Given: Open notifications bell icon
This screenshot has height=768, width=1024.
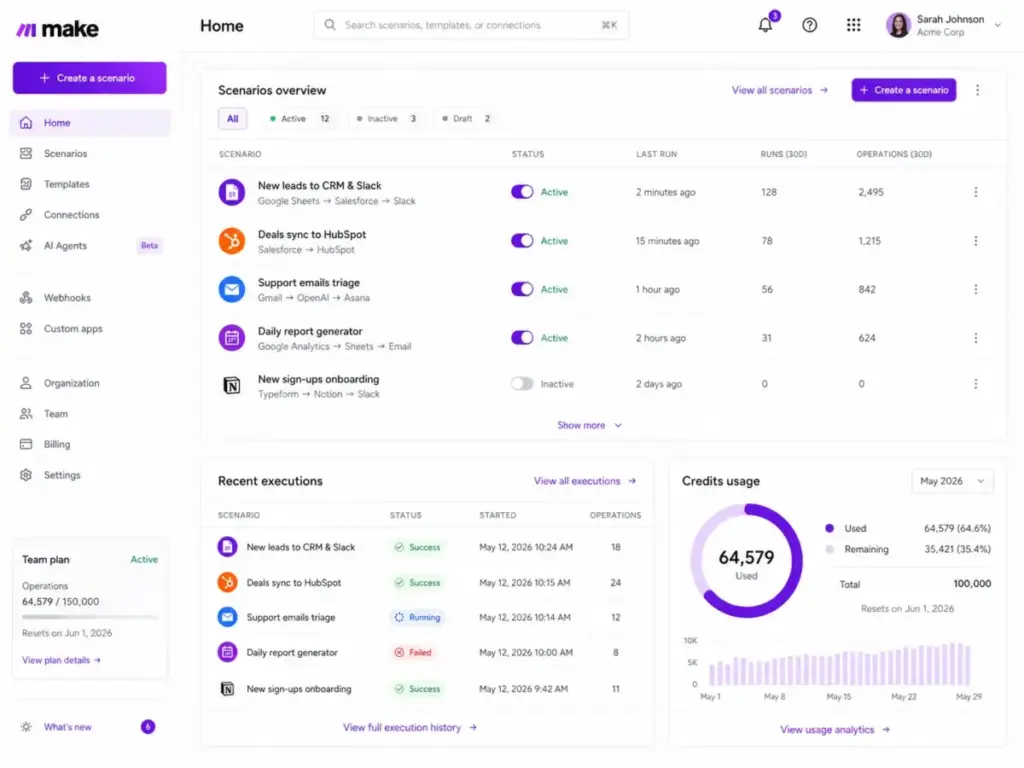Looking at the screenshot, I should [765, 25].
